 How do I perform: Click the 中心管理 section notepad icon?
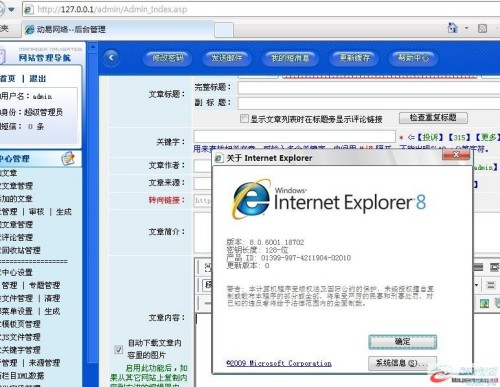68,159
